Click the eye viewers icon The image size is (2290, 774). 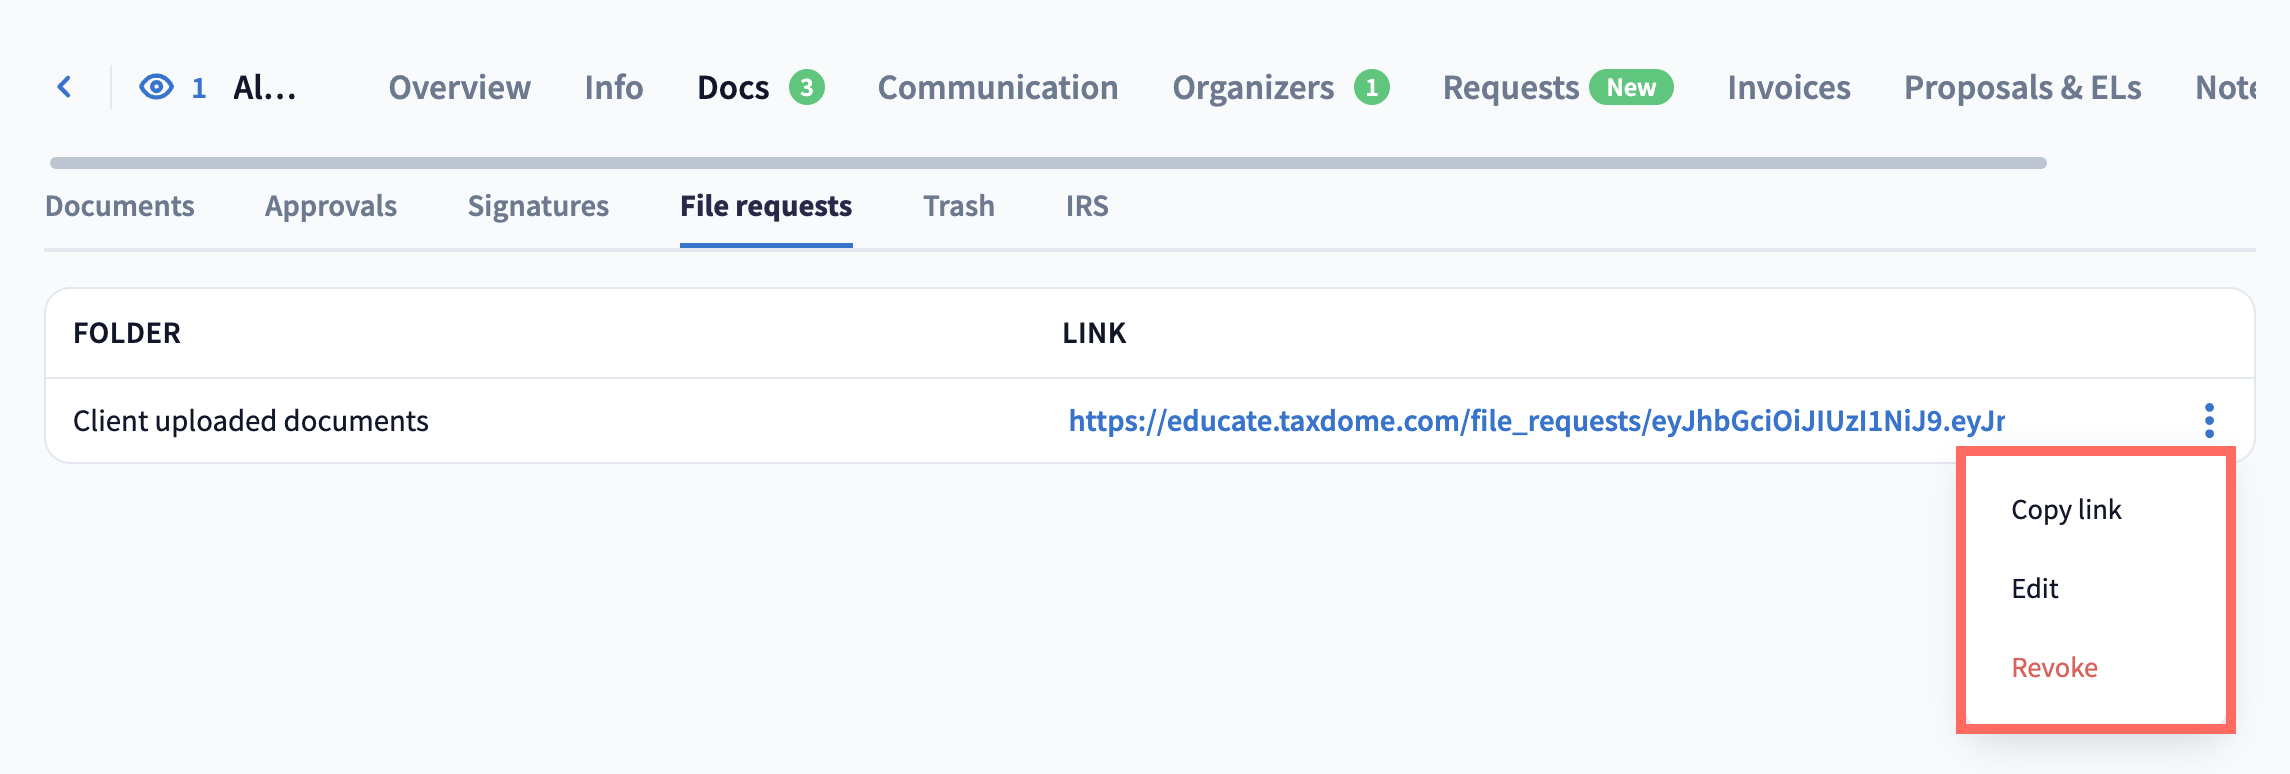point(156,87)
